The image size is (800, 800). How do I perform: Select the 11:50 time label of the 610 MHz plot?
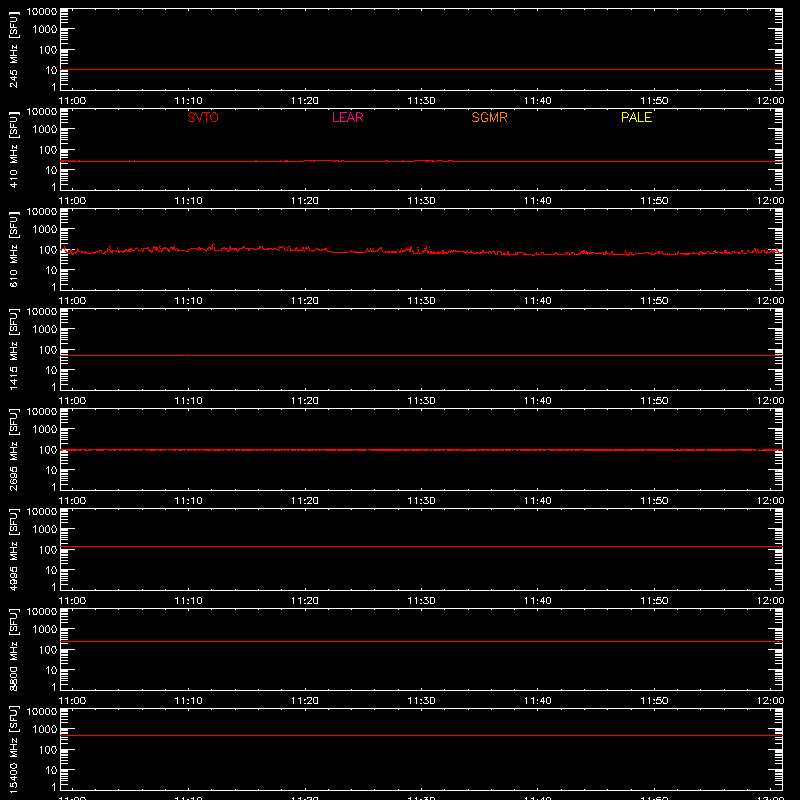654,301
